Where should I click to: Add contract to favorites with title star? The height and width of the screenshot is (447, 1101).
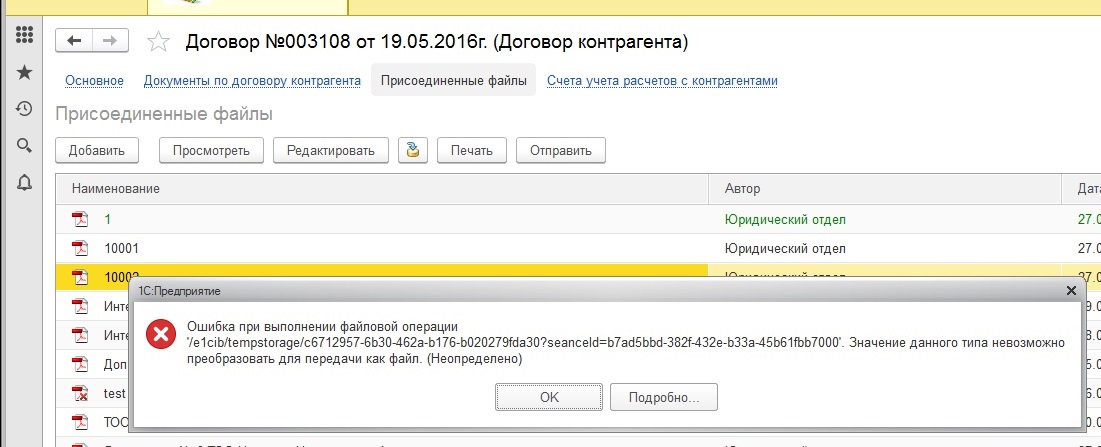[x=157, y=41]
